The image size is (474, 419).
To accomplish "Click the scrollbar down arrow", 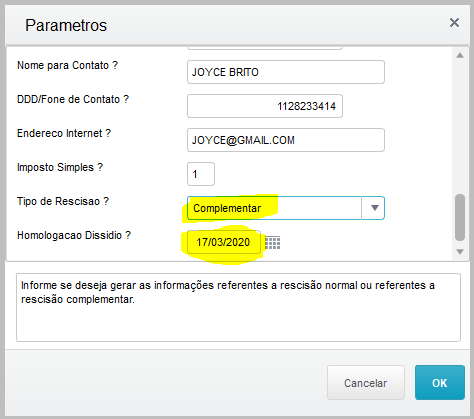I will point(460,252).
